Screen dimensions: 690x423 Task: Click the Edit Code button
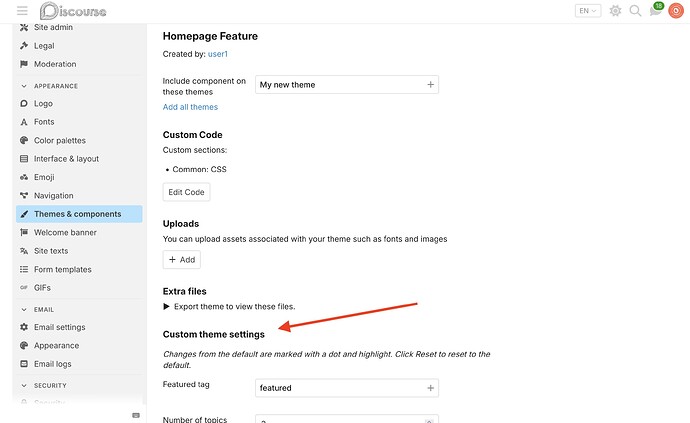pyautogui.click(x=186, y=192)
